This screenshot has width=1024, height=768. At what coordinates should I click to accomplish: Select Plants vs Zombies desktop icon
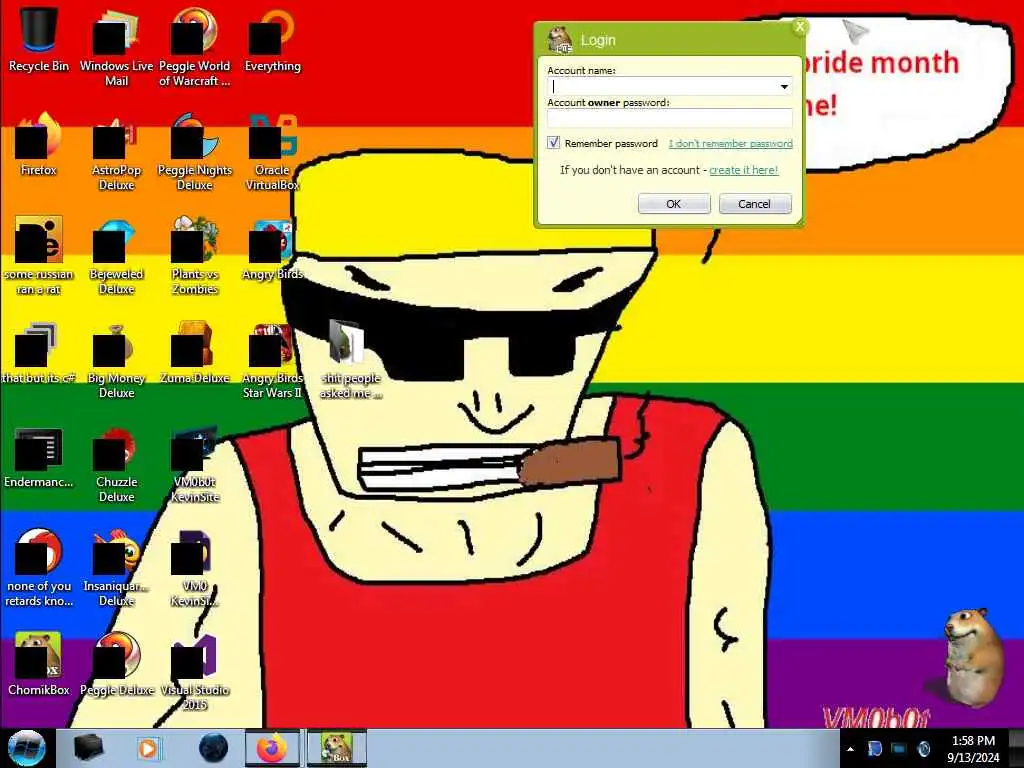tap(194, 255)
